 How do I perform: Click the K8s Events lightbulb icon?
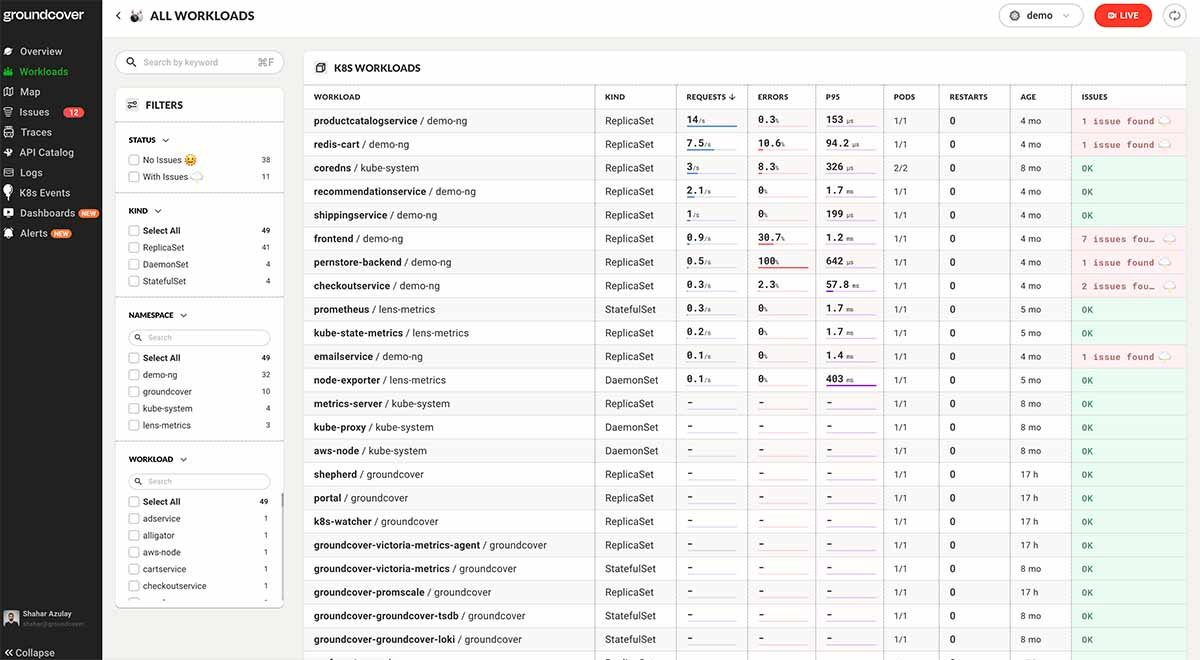(x=9, y=192)
